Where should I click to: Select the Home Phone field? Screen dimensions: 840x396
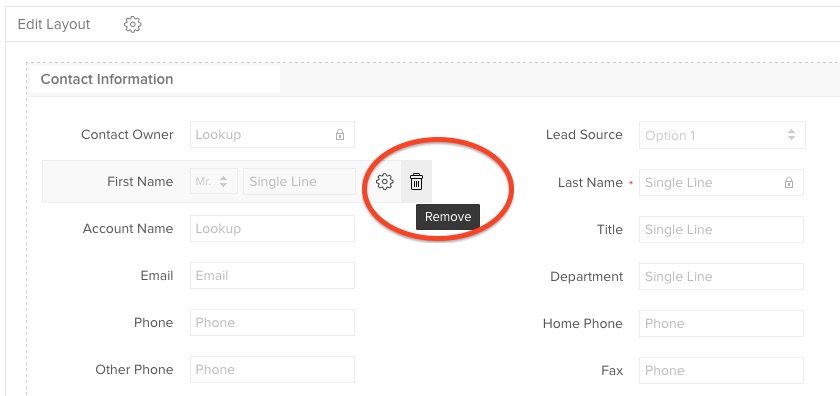(x=721, y=324)
